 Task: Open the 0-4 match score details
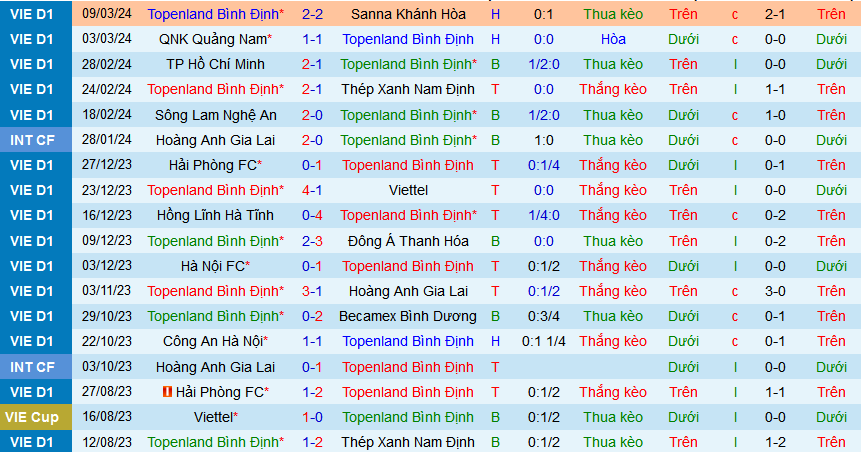coord(311,215)
